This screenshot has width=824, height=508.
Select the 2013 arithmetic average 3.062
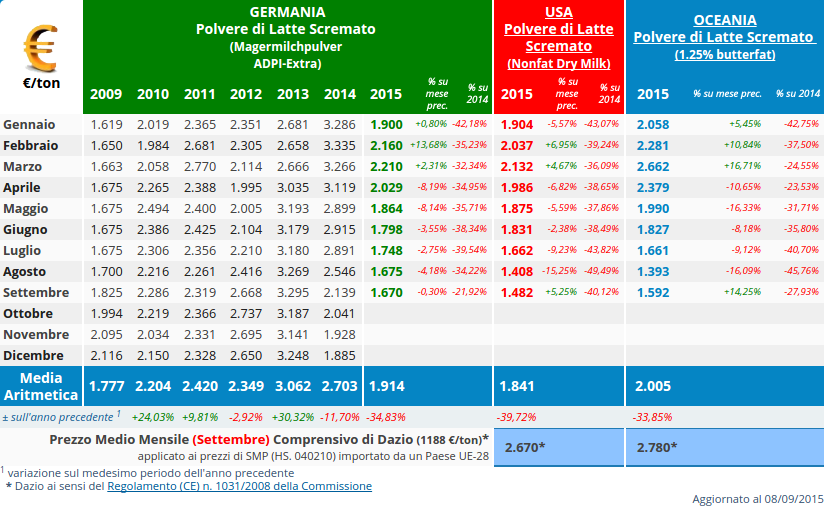(x=293, y=386)
